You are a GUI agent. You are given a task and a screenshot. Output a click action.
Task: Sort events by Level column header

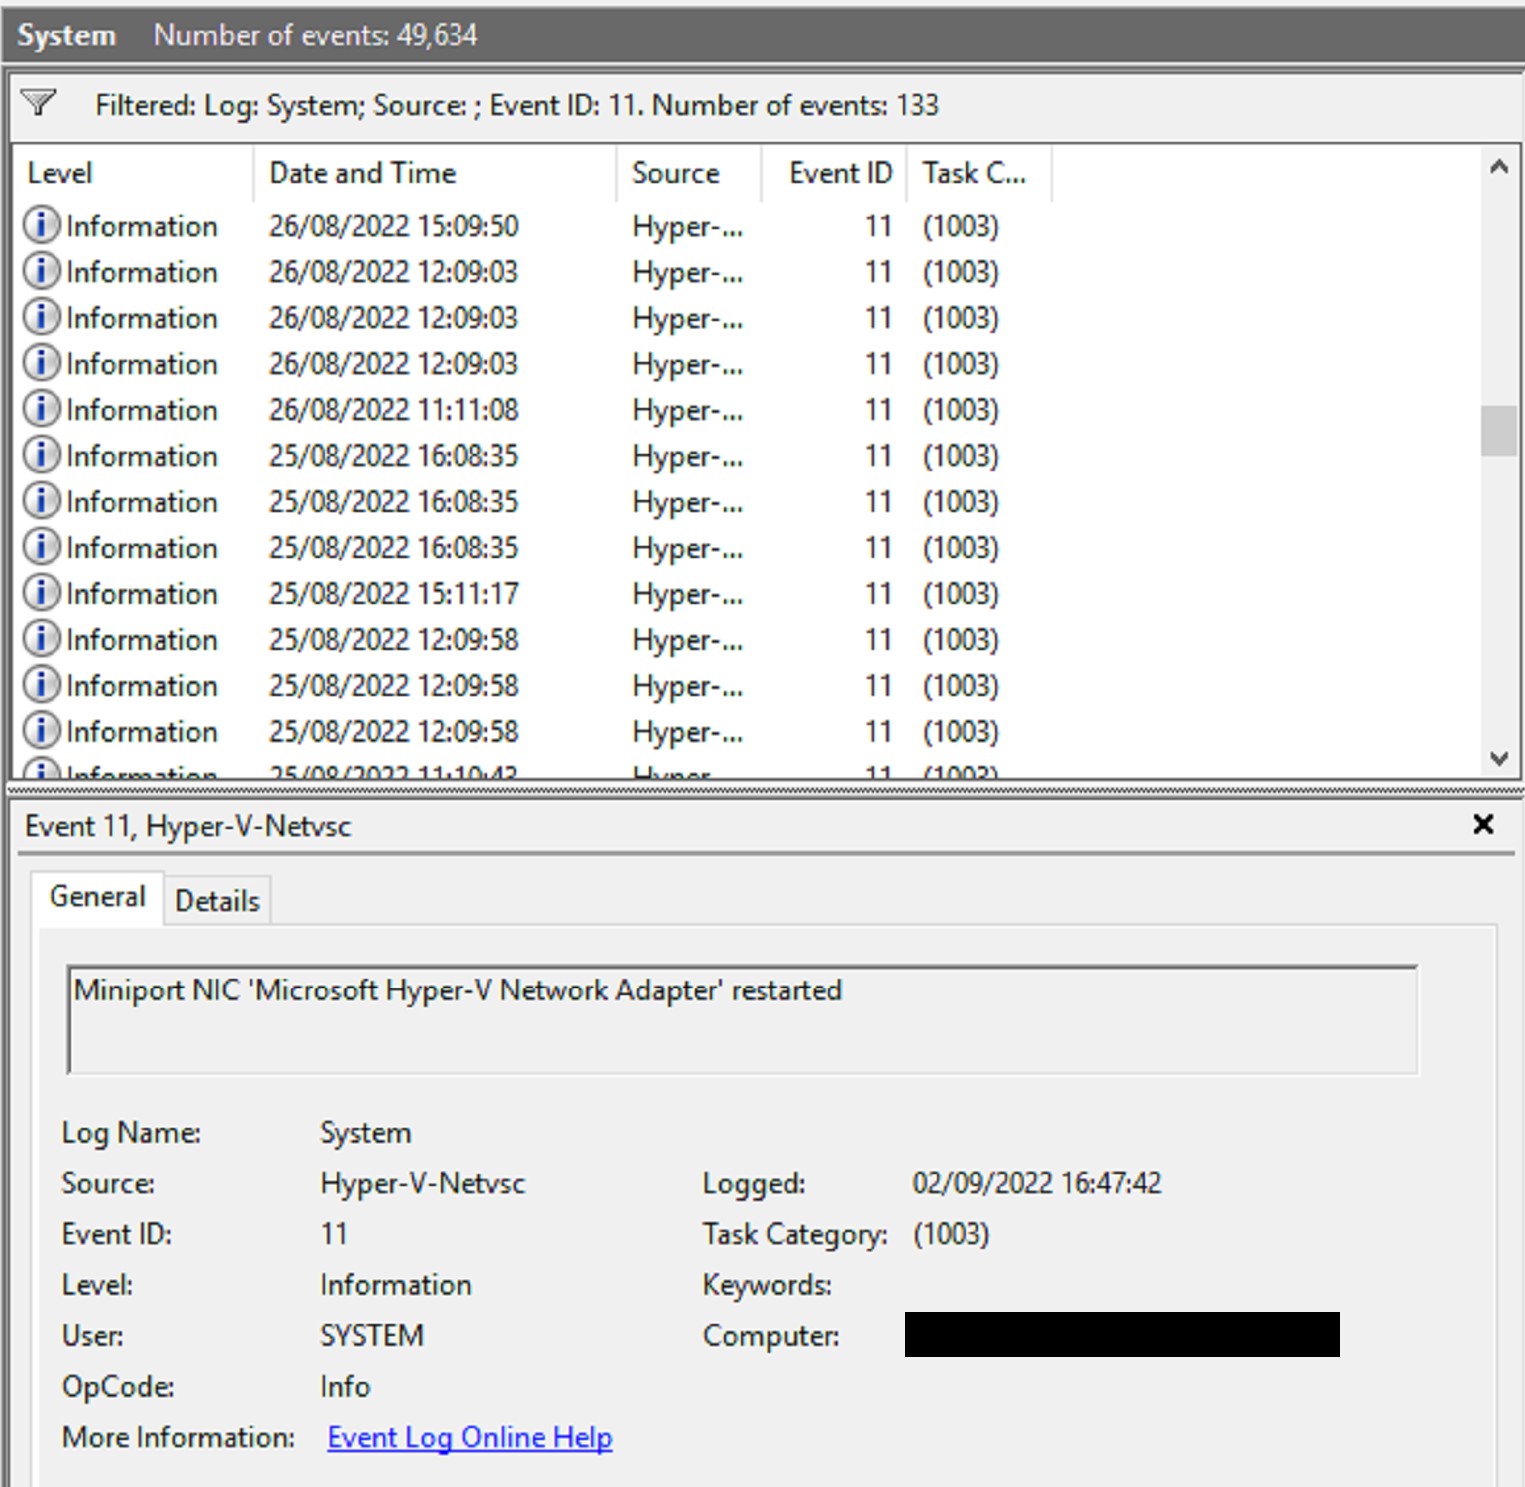[x=60, y=174]
